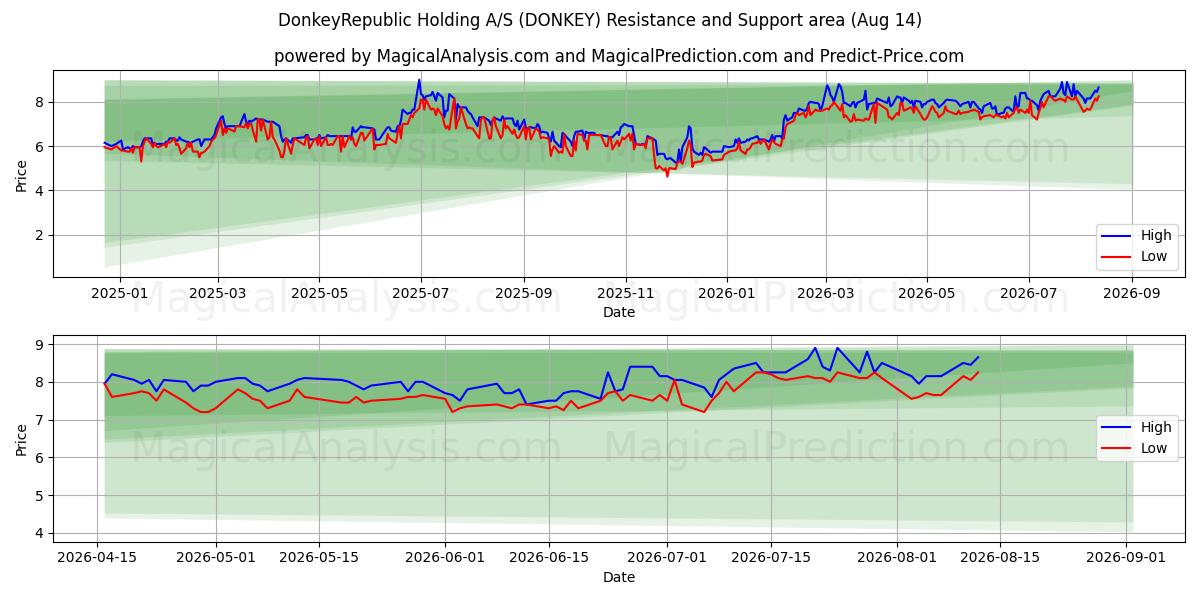Click the 2026-01 tick label on top chart

point(727,295)
